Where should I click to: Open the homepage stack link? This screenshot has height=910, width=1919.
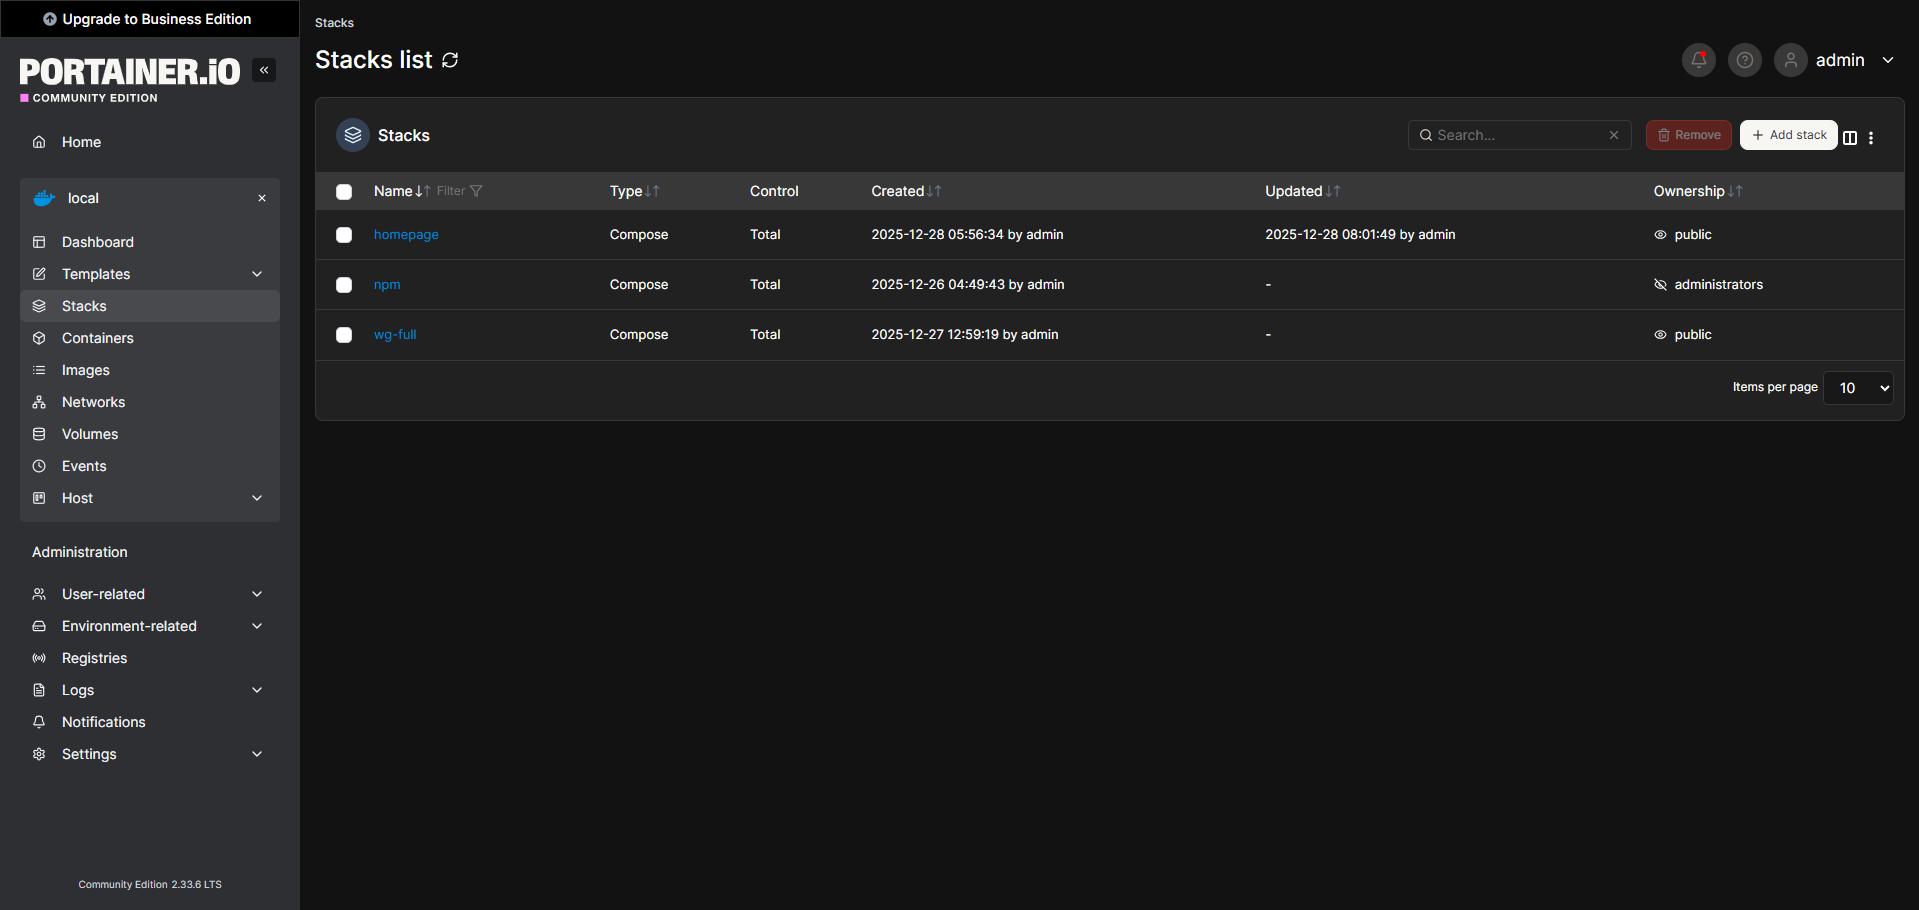[x=406, y=235]
